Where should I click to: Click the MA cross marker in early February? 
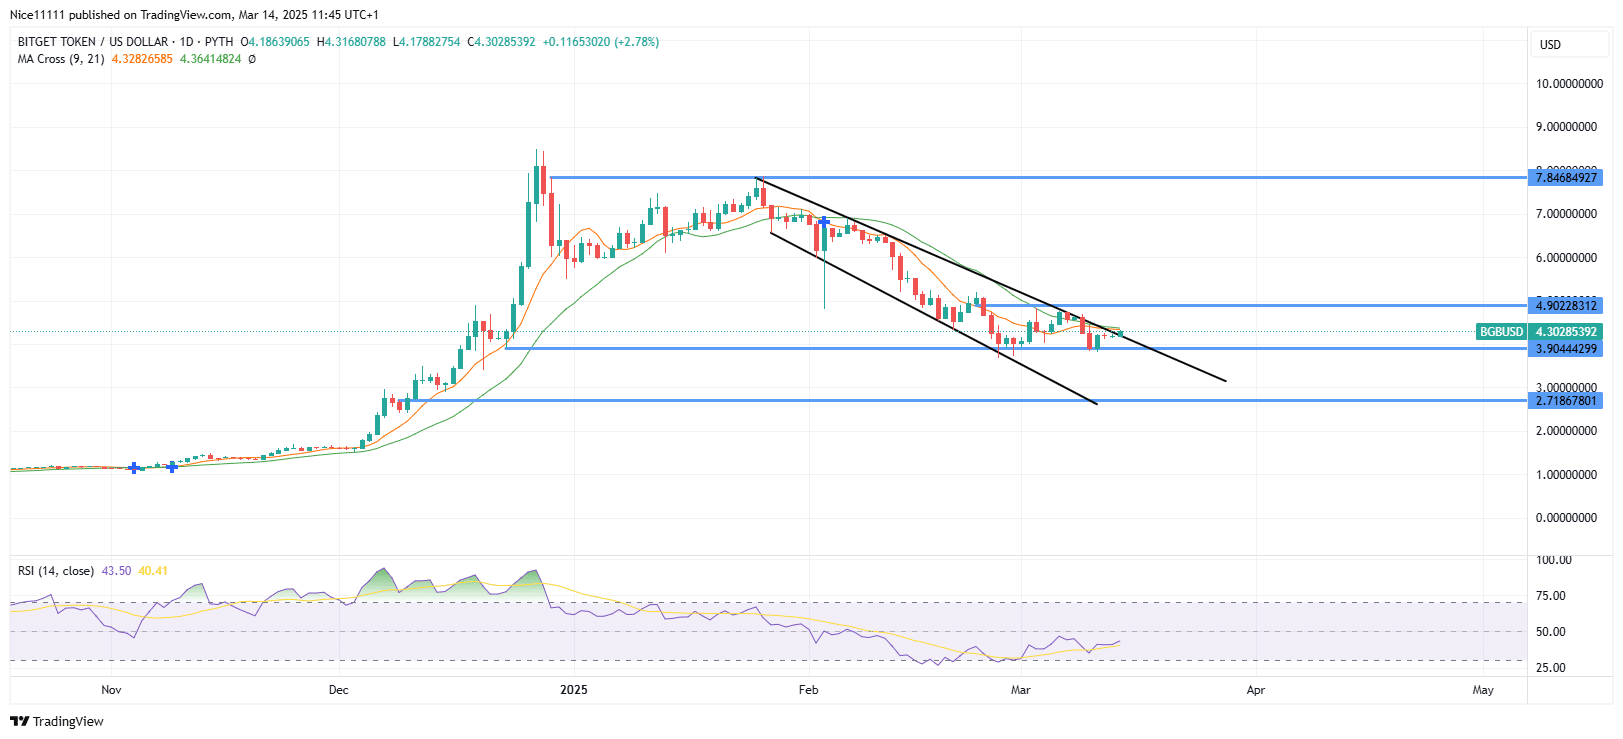point(824,221)
